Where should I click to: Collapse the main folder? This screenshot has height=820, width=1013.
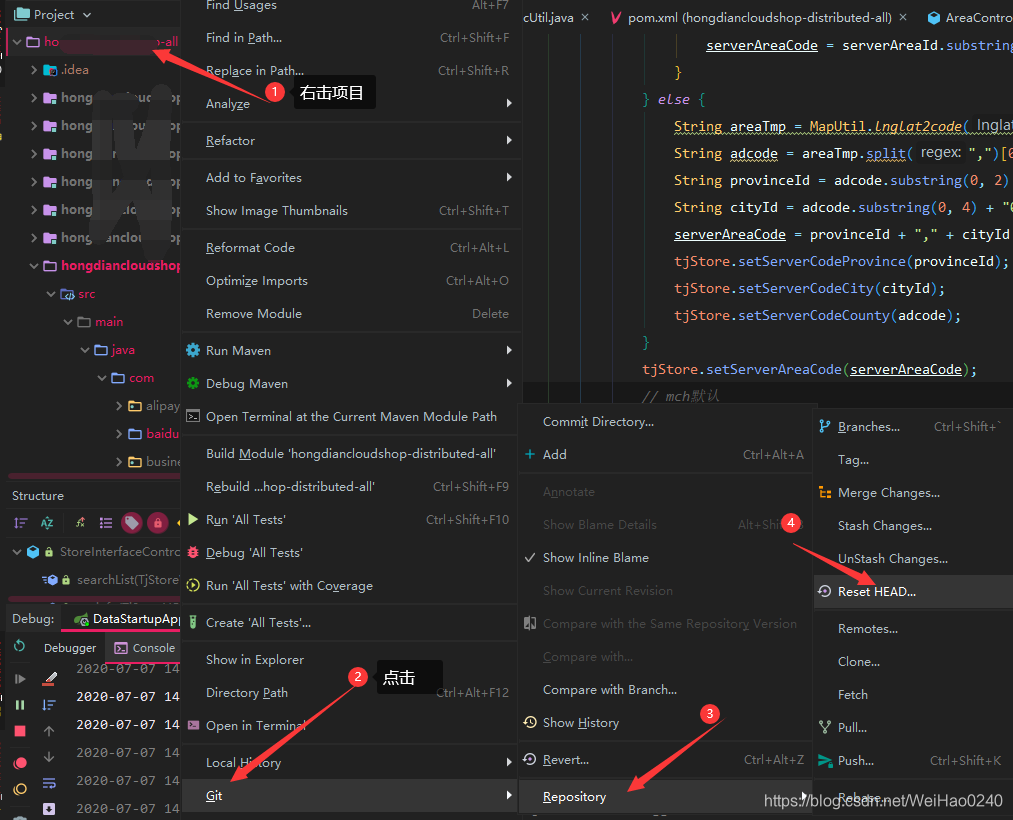pyautogui.click(x=68, y=322)
